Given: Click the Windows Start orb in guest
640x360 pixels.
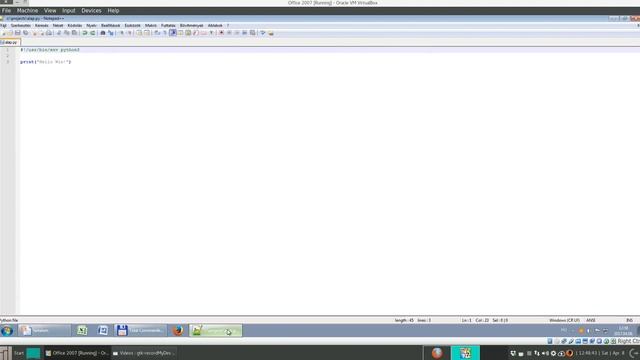Looking at the screenshot, I should tap(7, 331).
